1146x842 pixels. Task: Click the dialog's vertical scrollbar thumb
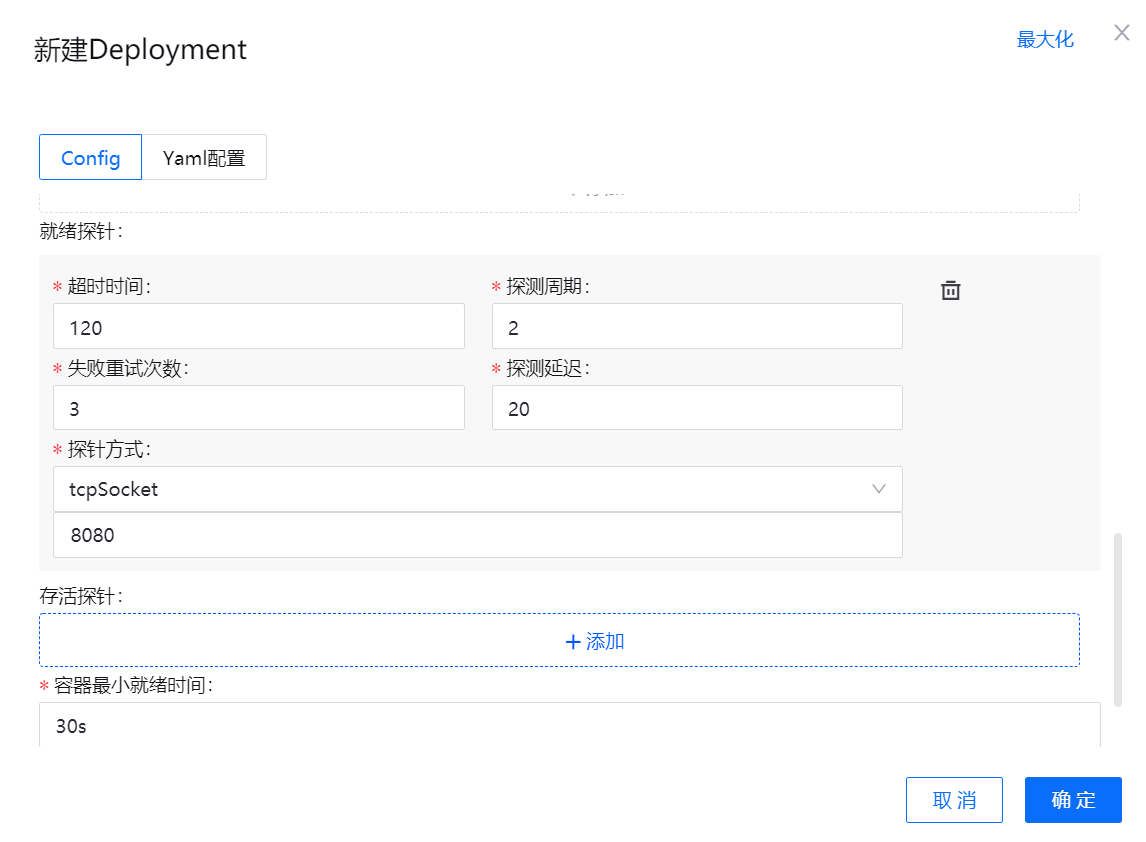pyautogui.click(x=1118, y=620)
